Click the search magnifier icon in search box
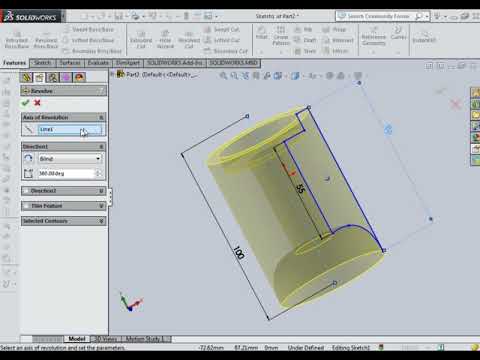This screenshot has height=360, width=480. 418,16
